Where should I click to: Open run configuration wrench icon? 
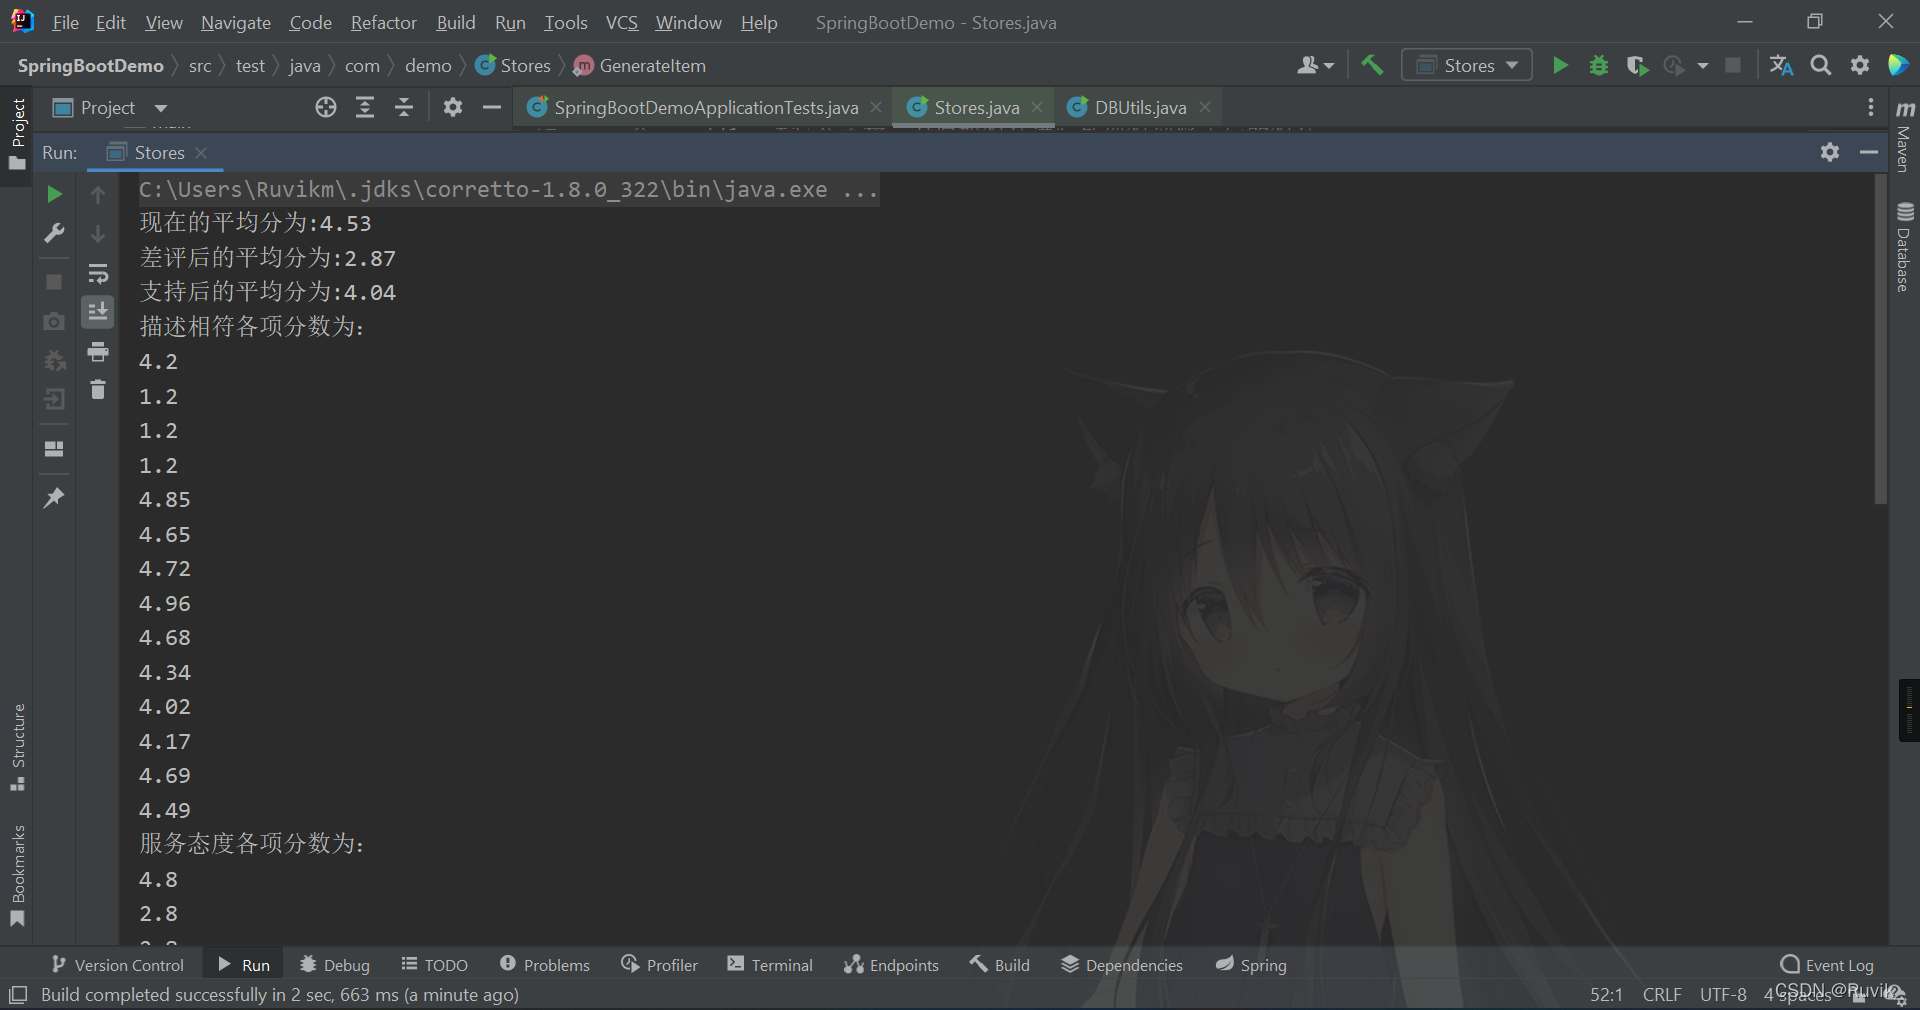pos(55,233)
